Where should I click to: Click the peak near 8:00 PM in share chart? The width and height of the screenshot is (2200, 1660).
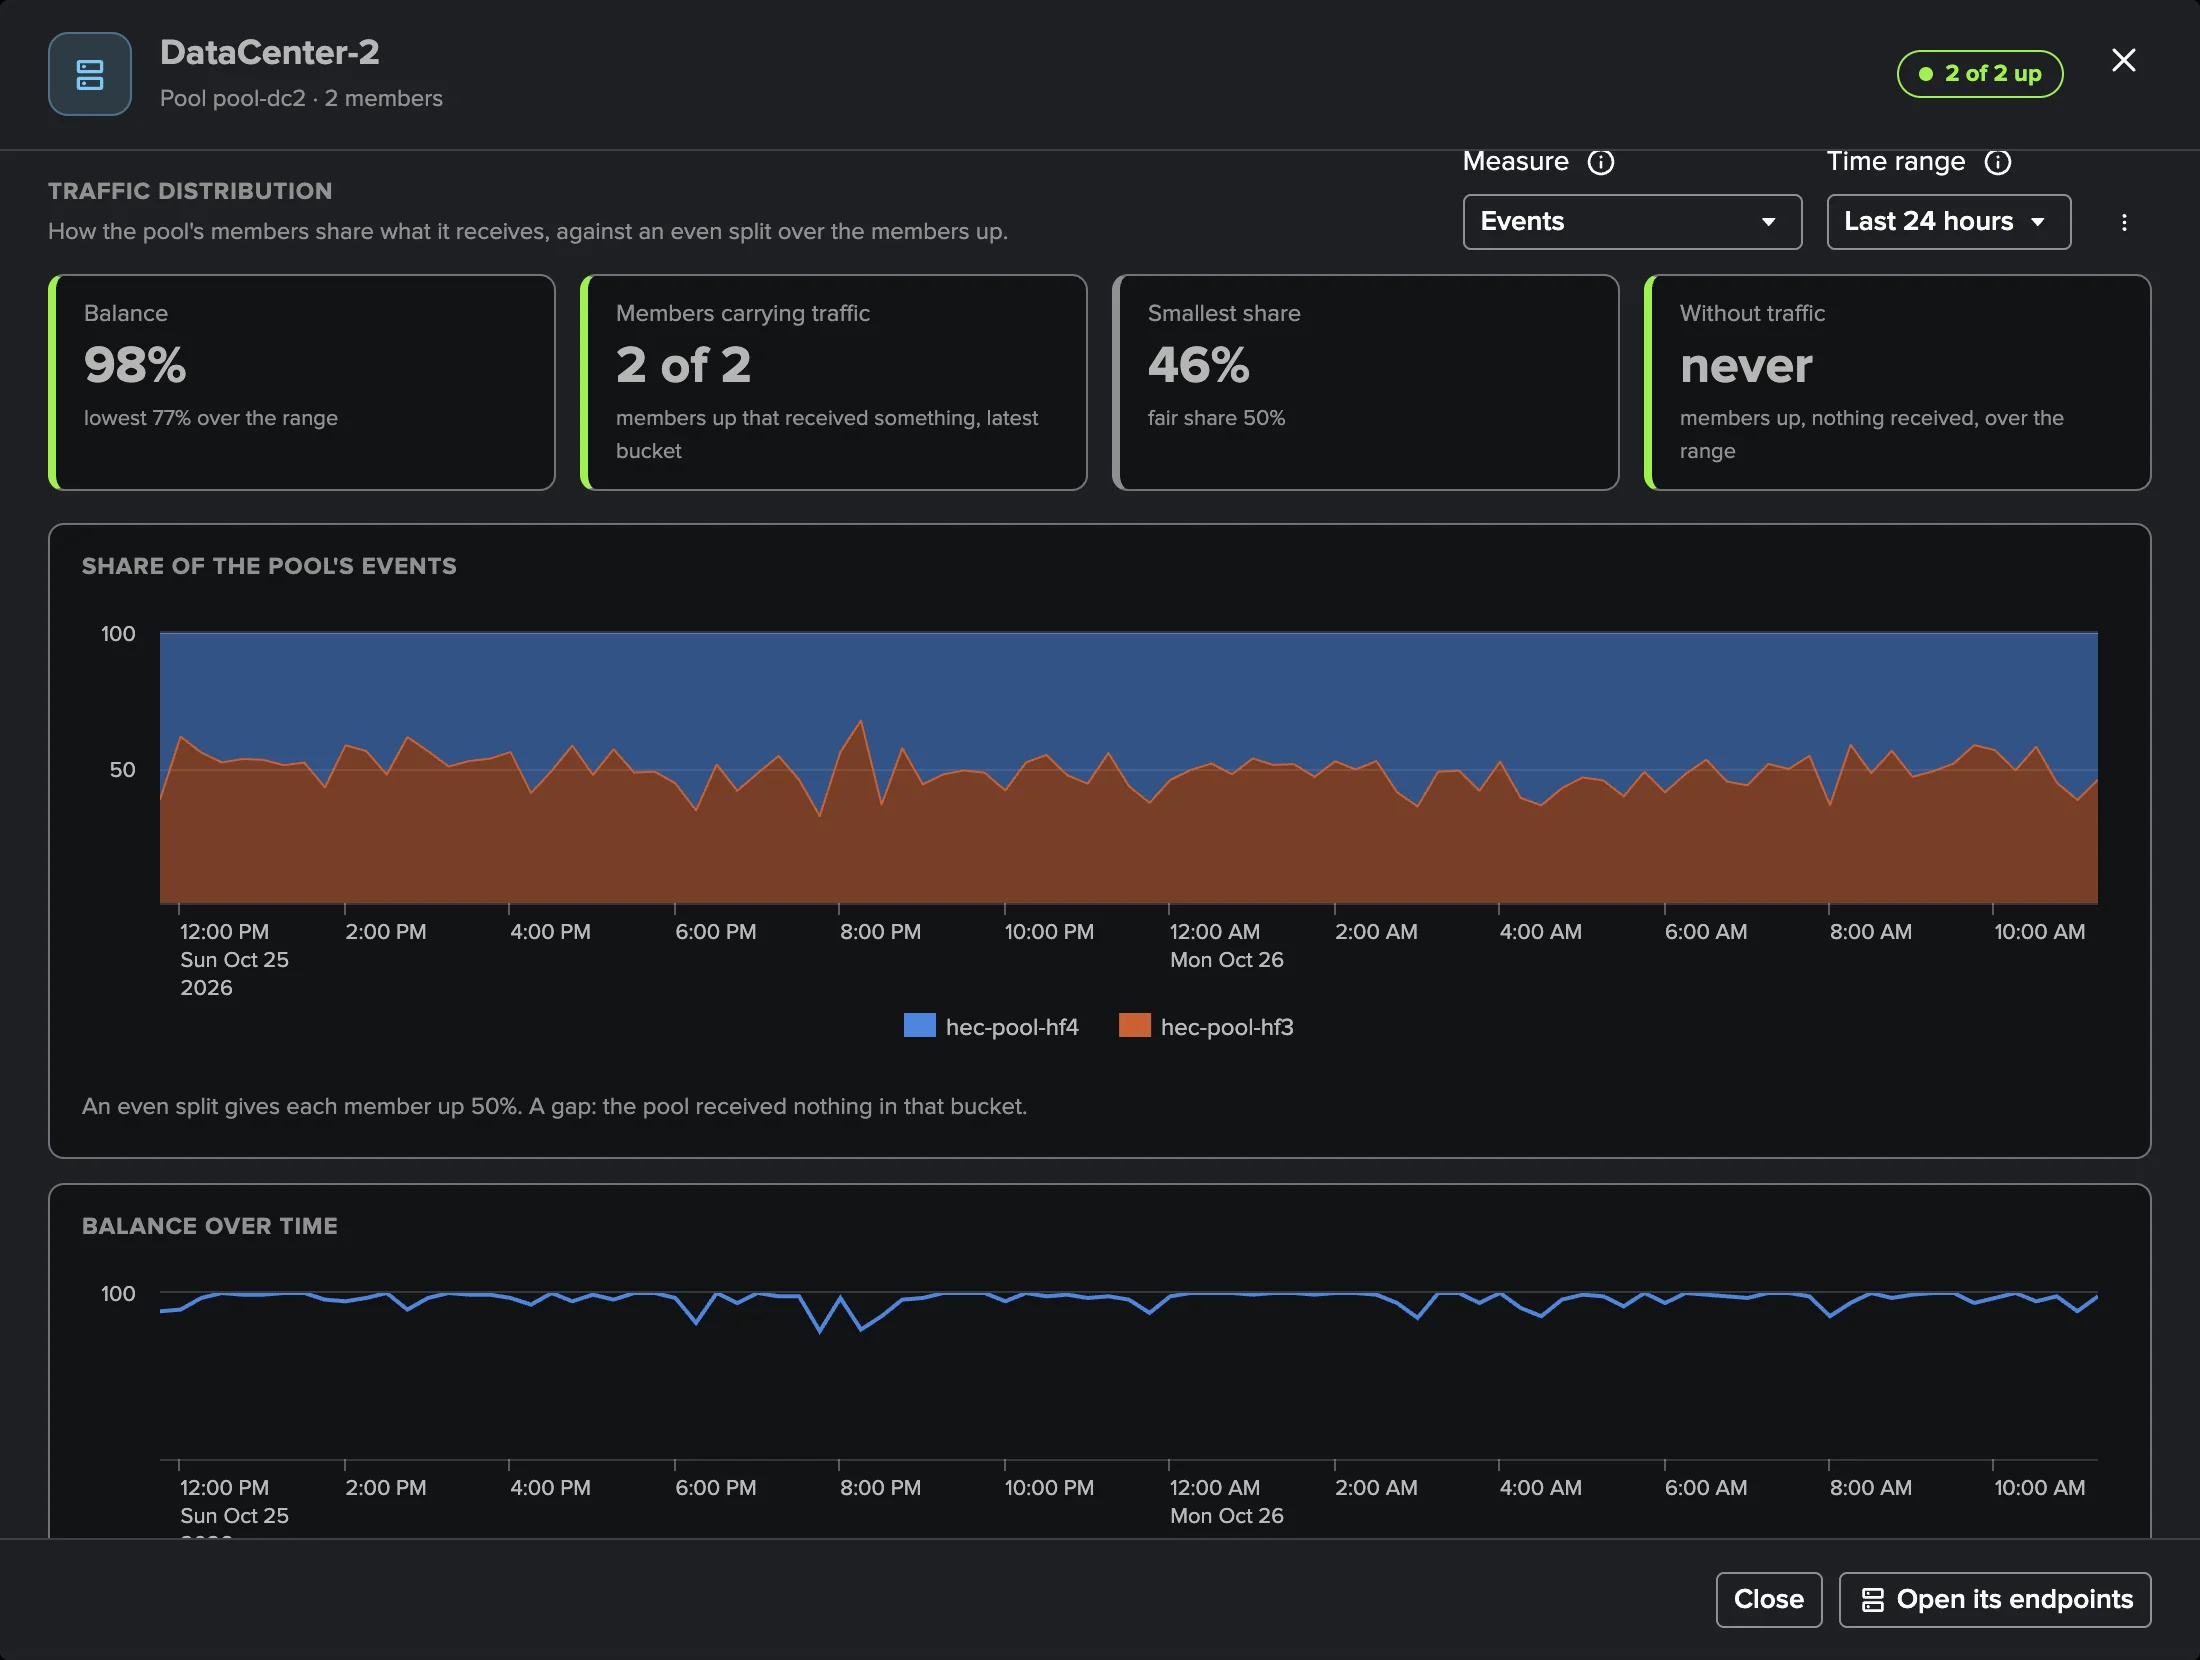tap(861, 721)
